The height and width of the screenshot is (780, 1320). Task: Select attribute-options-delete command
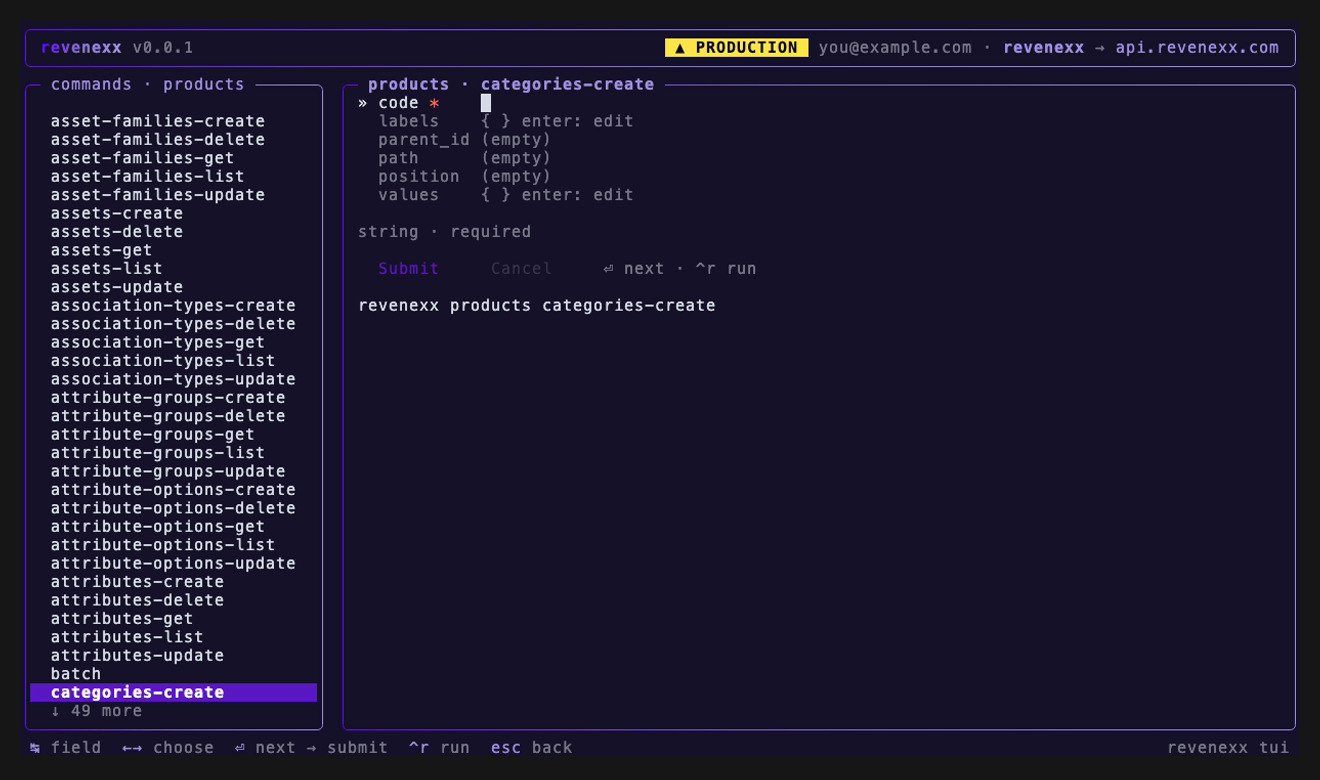coord(173,508)
